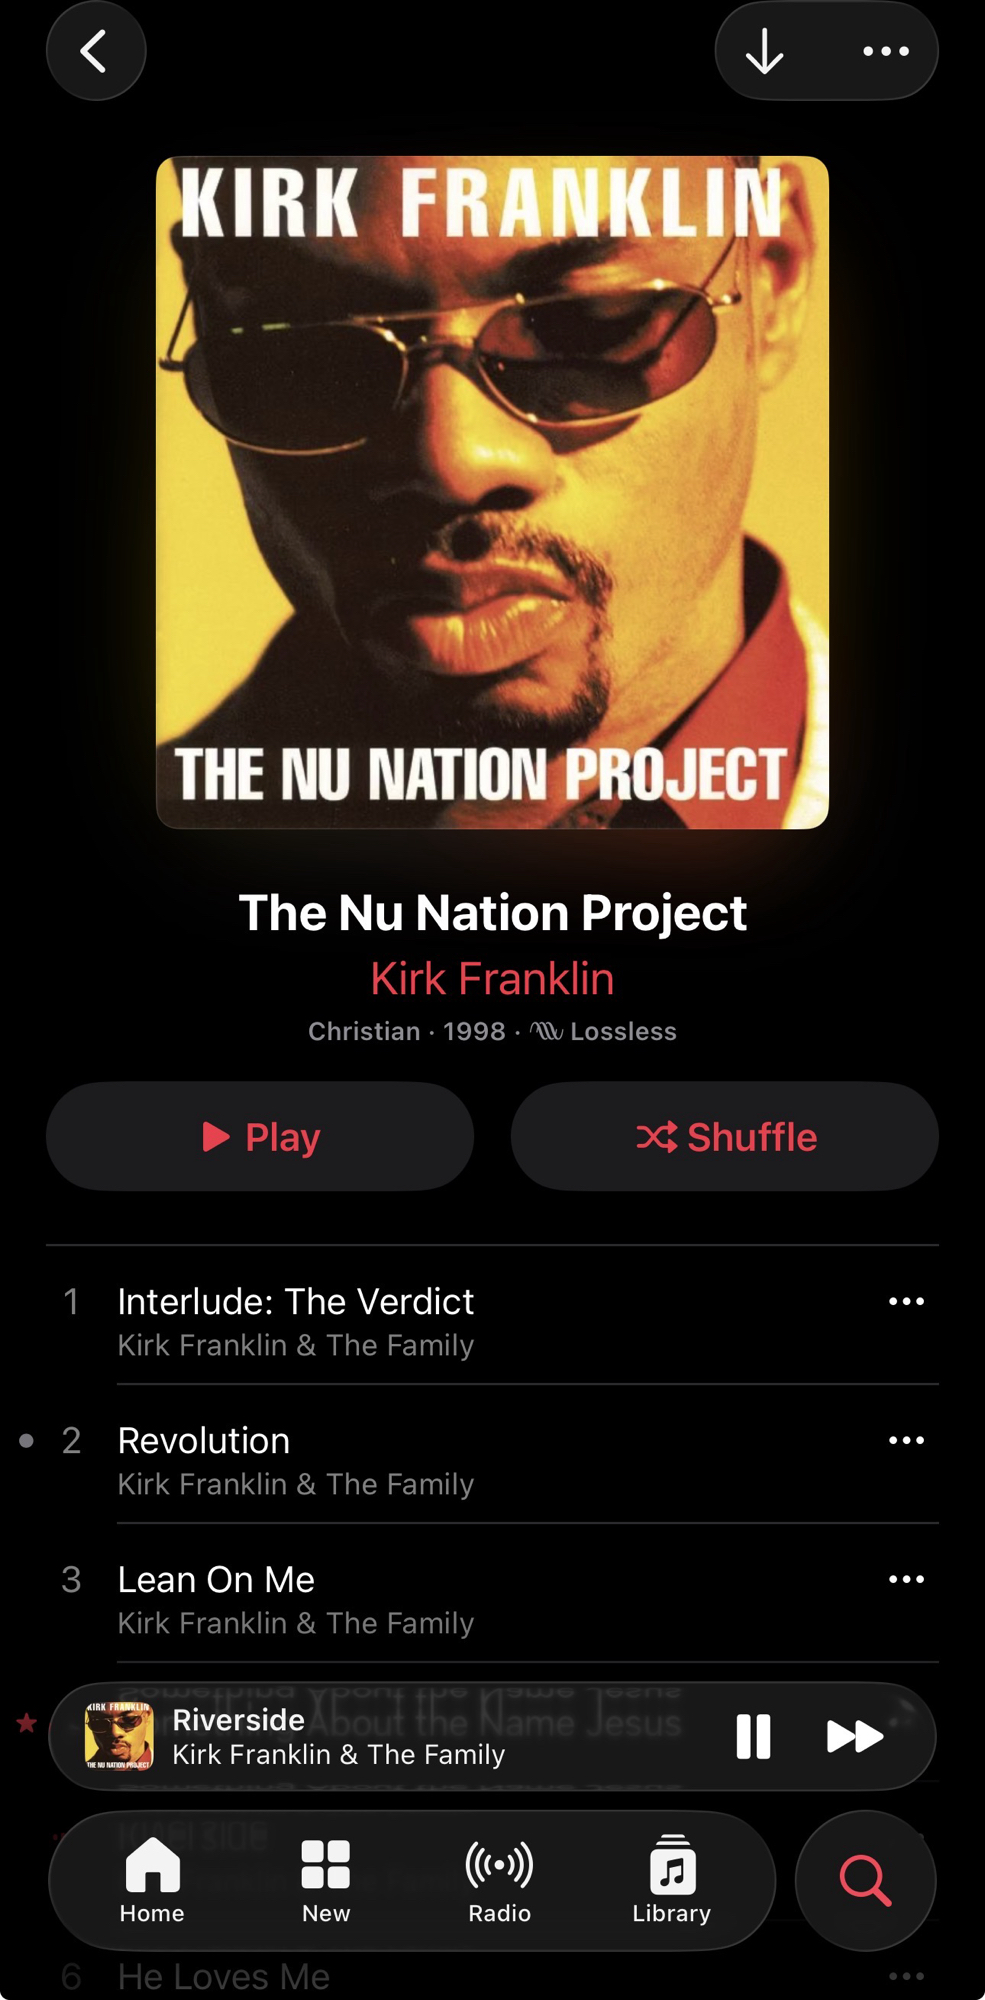The height and width of the screenshot is (2000, 985).
Task: Switch to the Radio tab
Action: (x=499, y=1880)
